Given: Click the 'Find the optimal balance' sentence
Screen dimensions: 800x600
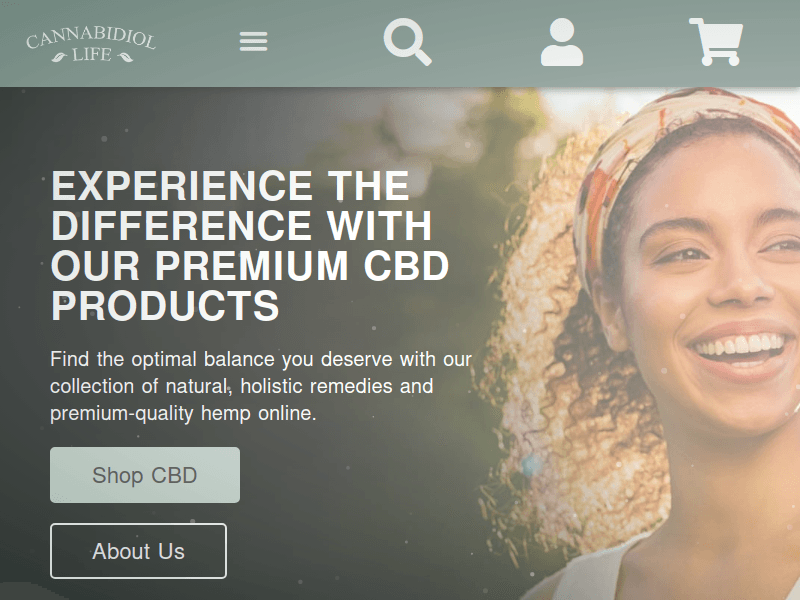Looking at the screenshot, I should pos(261,359).
